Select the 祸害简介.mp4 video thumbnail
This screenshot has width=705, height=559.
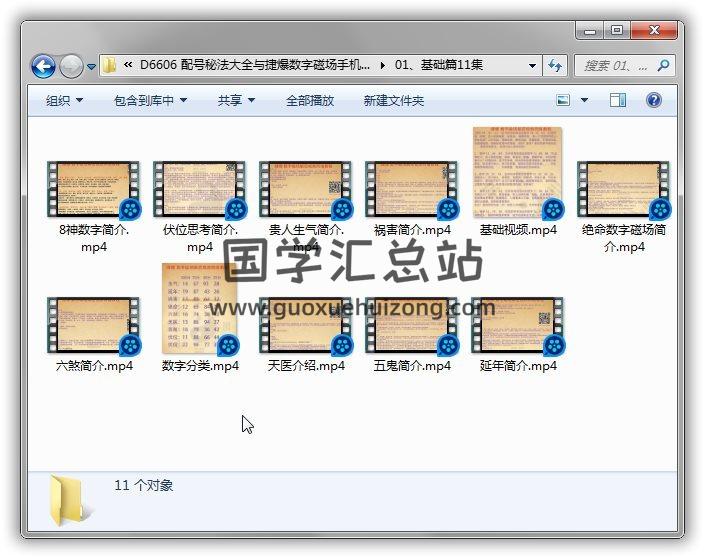[412, 189]
